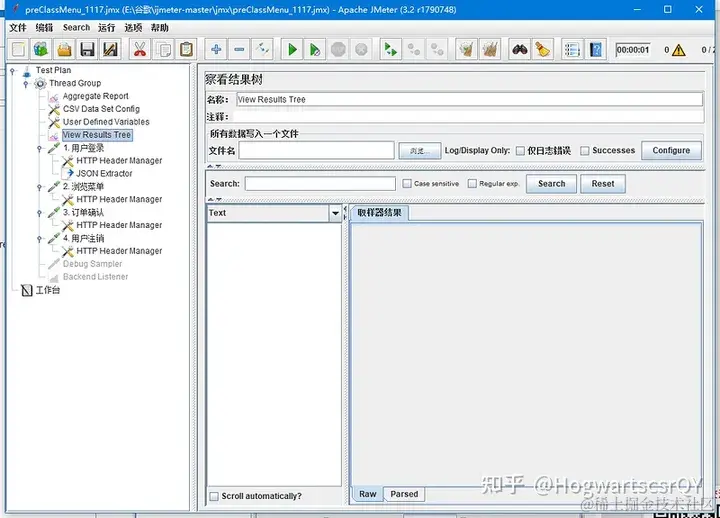Collapse the Test Plan tree node
The image size is (720, 518).
point(12,70)
